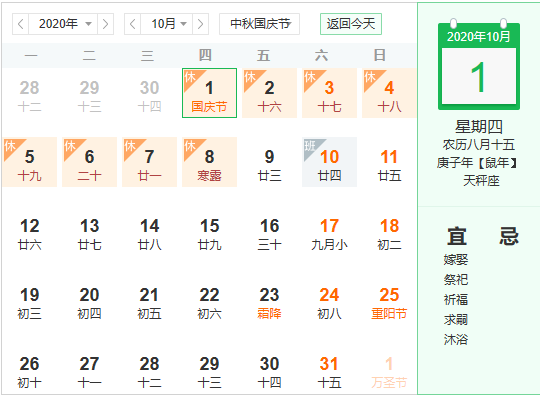
Task: Click the 沐浴 entry under 宜
Action: tap(456, 339)
